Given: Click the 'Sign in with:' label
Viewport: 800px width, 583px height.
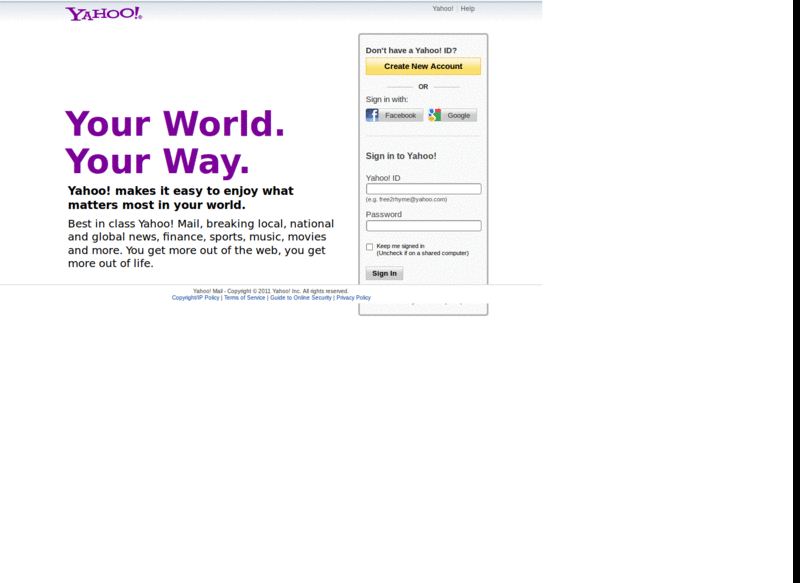Looking at the screenshot, I should [x=387, y=99].
